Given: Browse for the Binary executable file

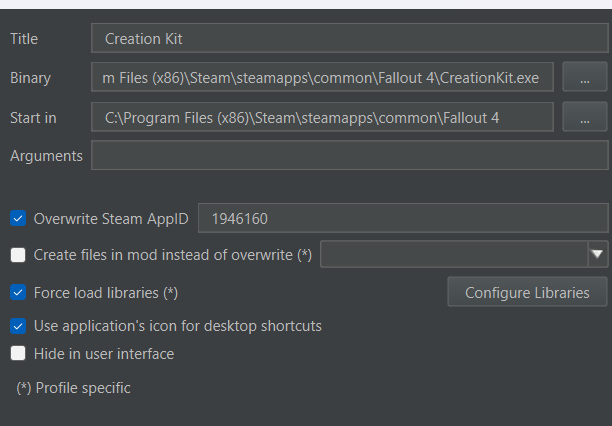Looking at the screenshot, I should [585, 77].
